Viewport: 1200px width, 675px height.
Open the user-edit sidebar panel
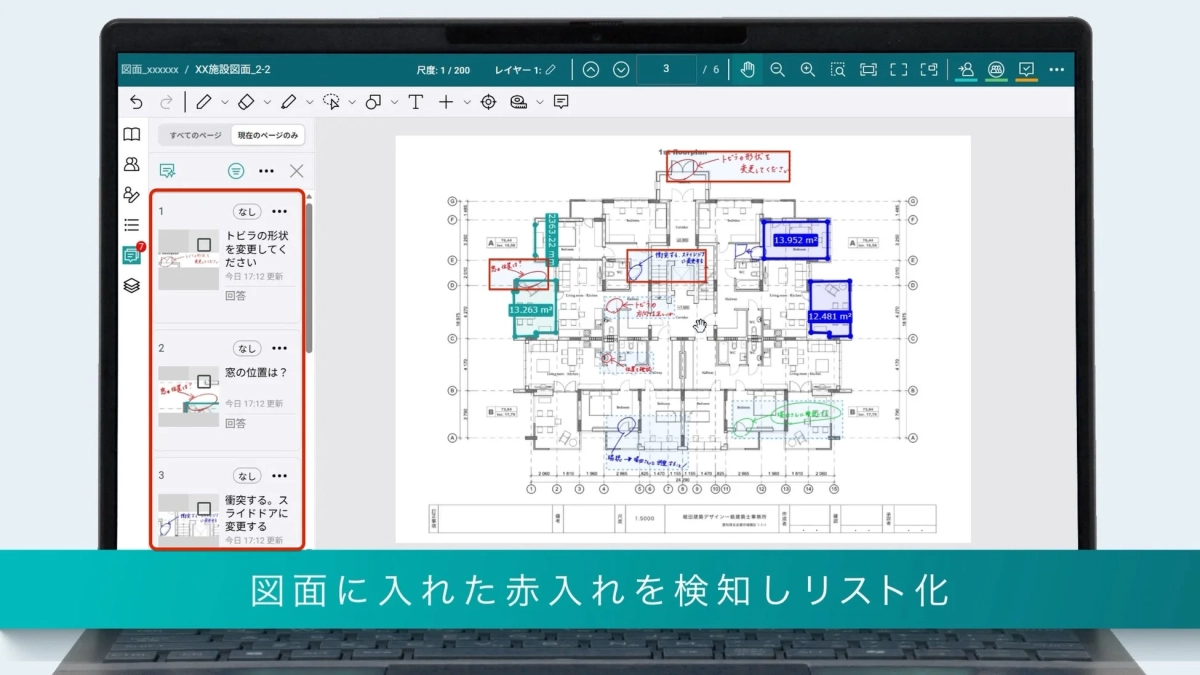(131, 194)
